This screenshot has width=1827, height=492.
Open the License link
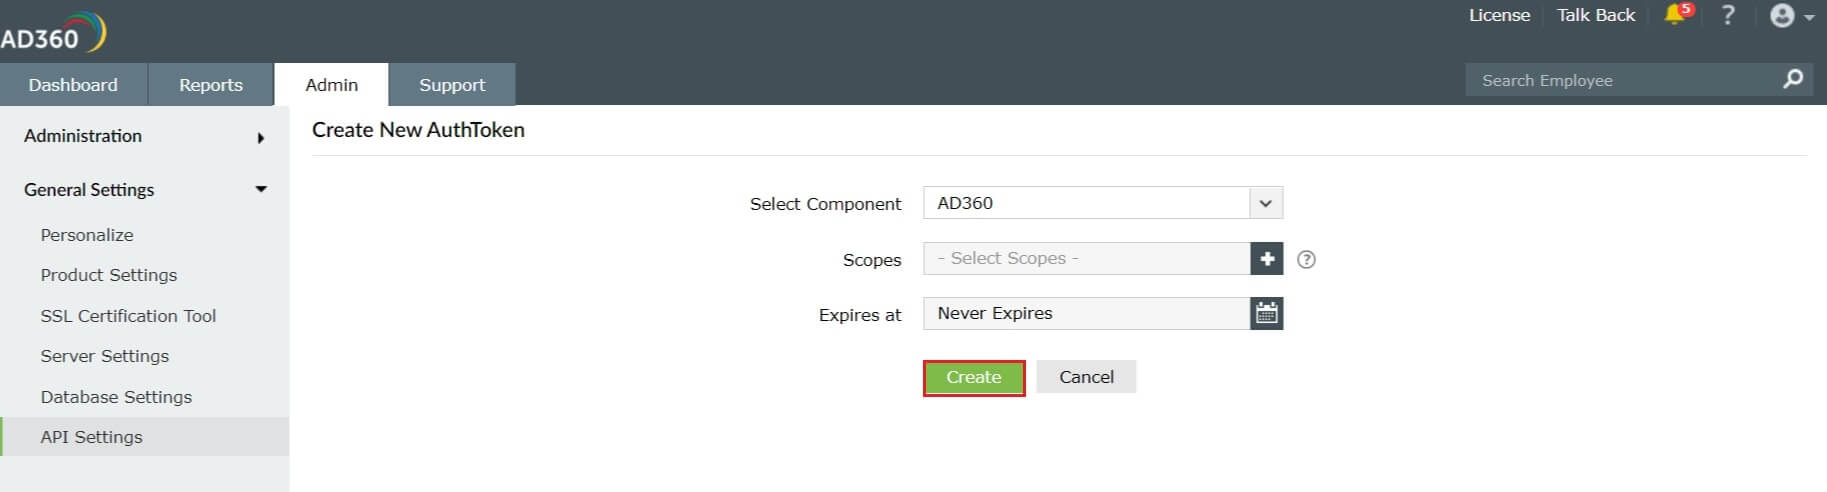1499,15
